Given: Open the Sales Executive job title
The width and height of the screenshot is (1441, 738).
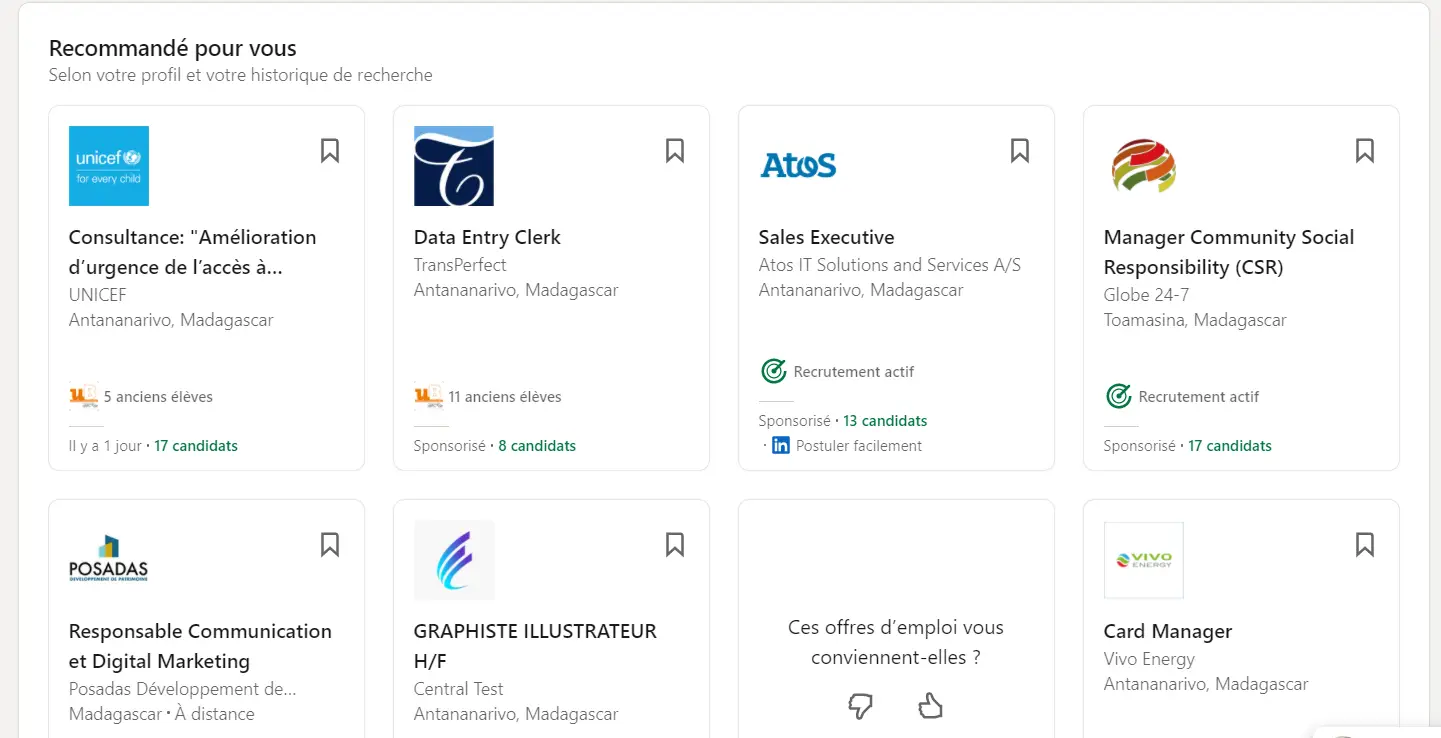Looking at the screenshot, I should click(826, 237).
